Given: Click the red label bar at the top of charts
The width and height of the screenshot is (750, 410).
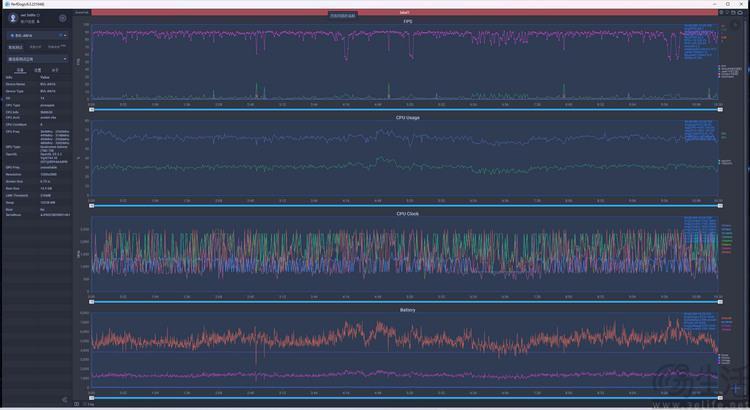Looking at the screenshot, I should coord(403,12).
